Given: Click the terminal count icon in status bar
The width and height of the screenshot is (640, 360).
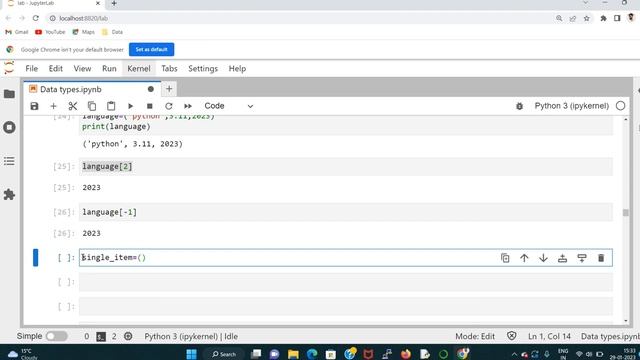Looking at the screenshot, I should point(101,336).
